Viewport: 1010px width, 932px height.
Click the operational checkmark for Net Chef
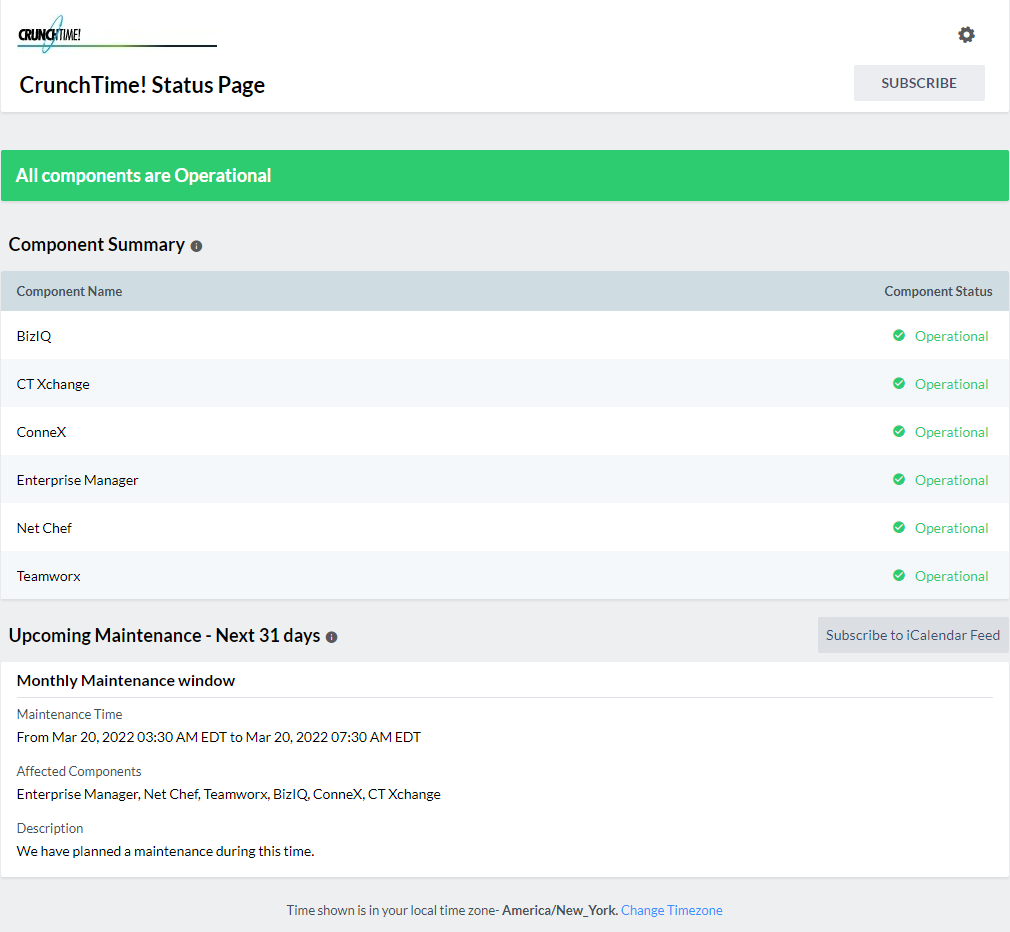(x=898, y=528)
